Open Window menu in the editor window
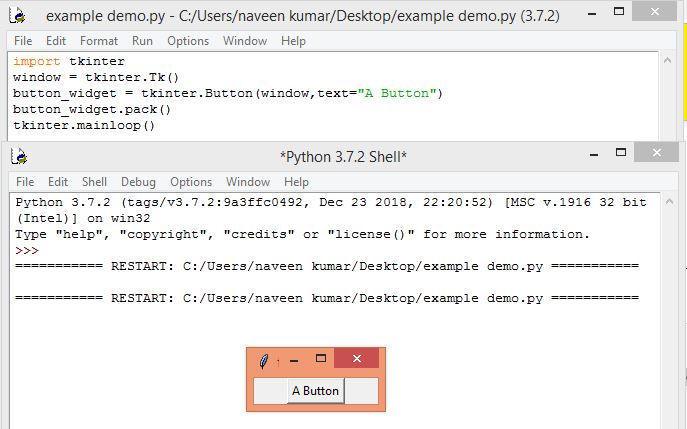Viewport: 687px width, 429px height. click(x=245, y=41)
